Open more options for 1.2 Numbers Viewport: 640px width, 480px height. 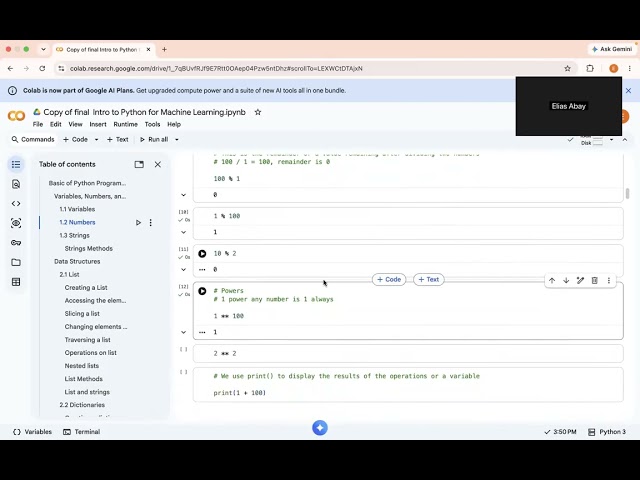click(151, 222)
